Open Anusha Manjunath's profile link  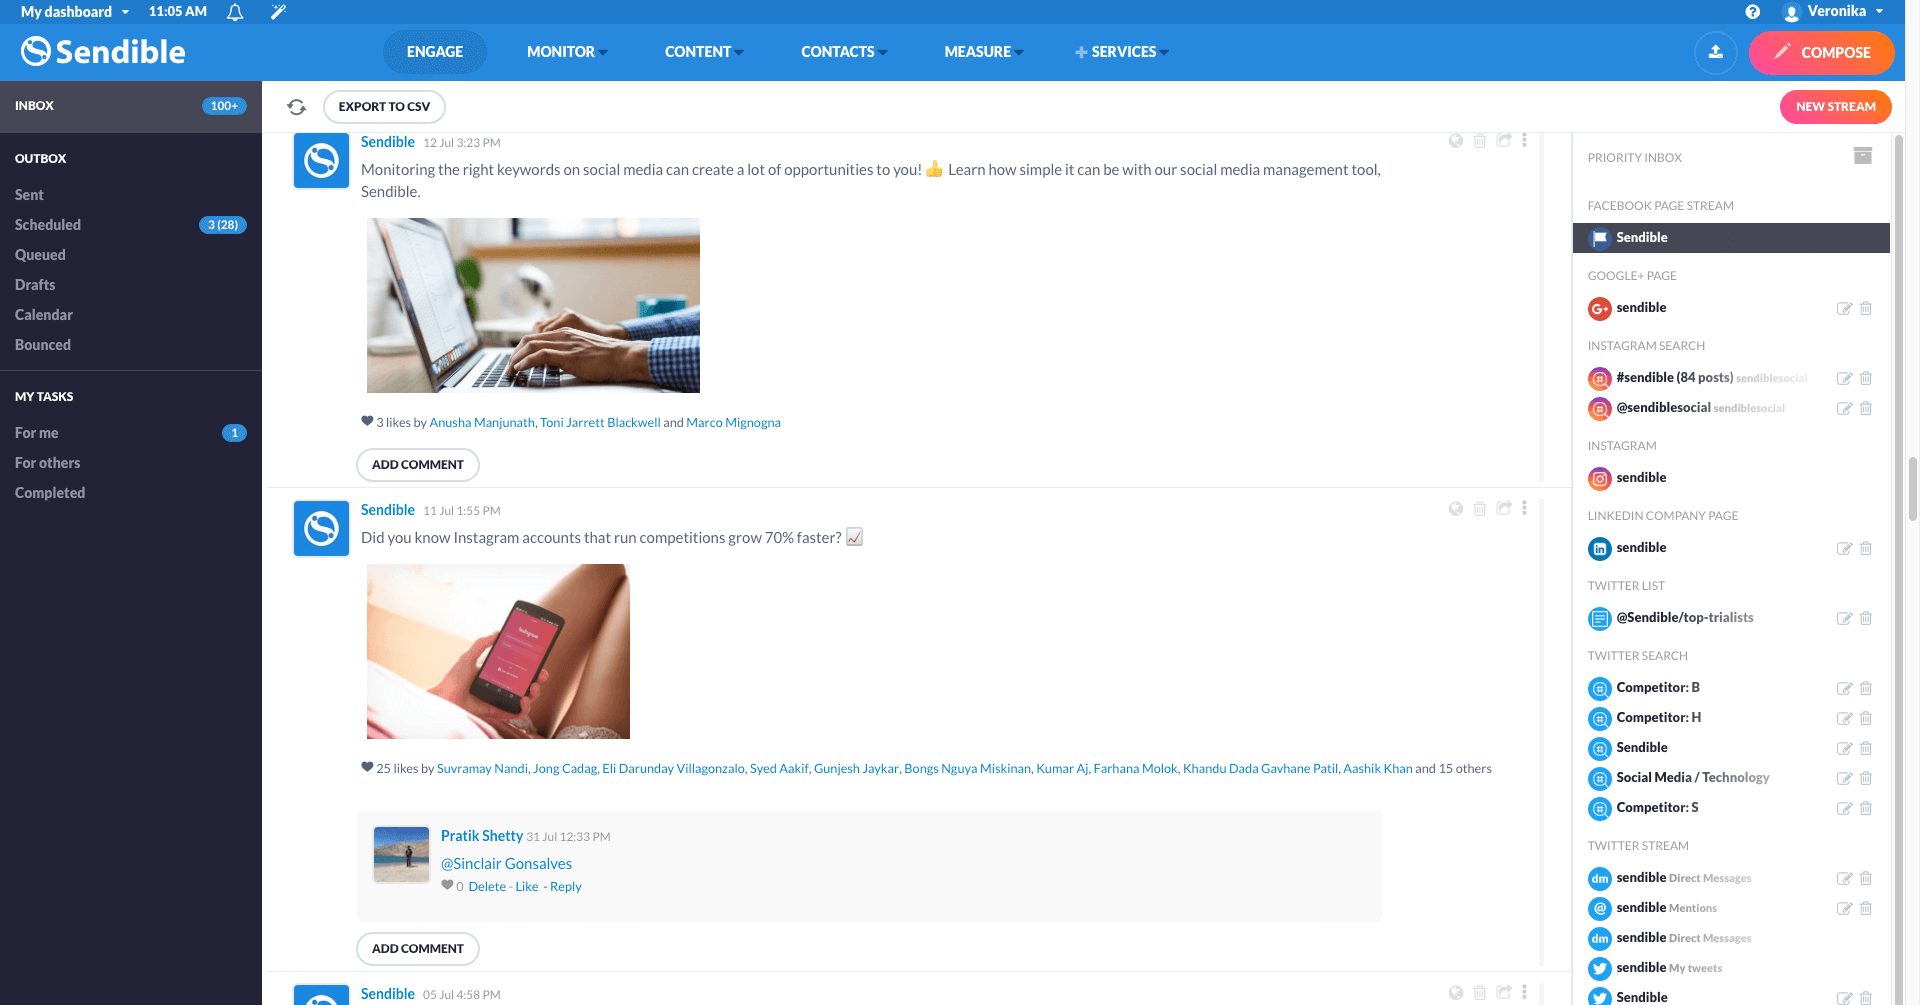tap(482, 423)
